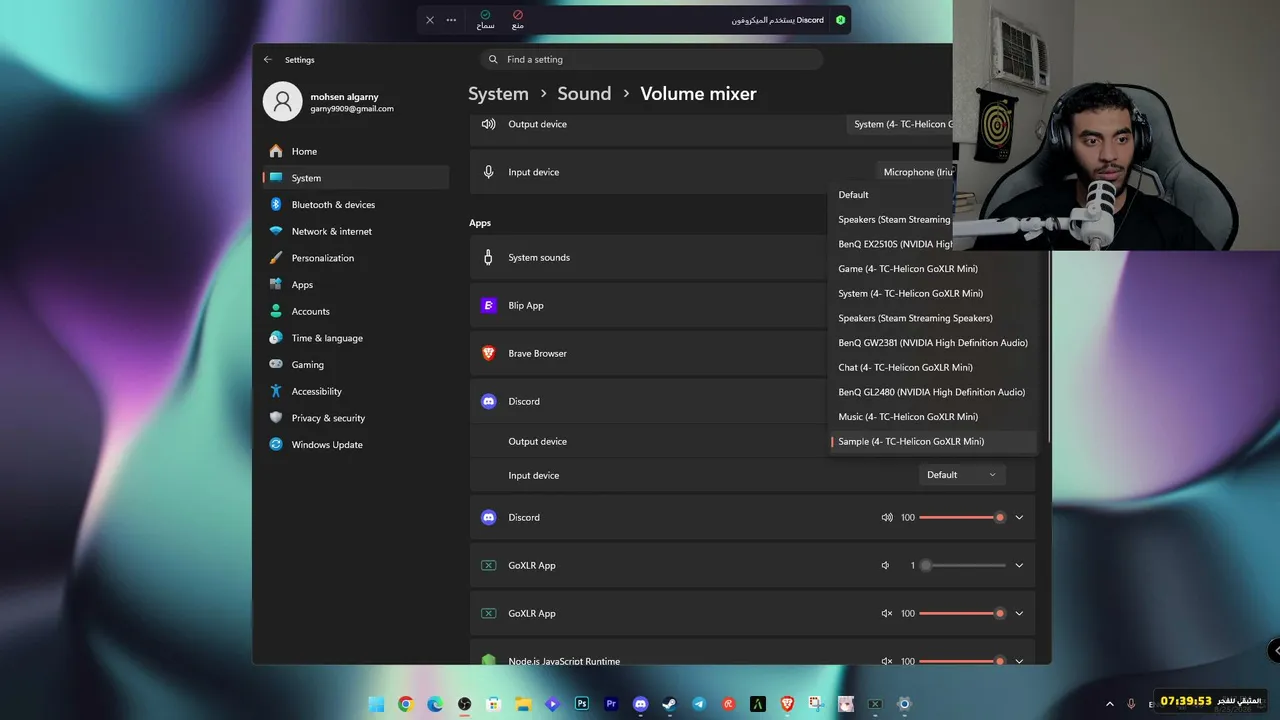Viewport: 1280px width, 720px height.
Task: Open more options on the microphone prompt
Action: [451, 20]
